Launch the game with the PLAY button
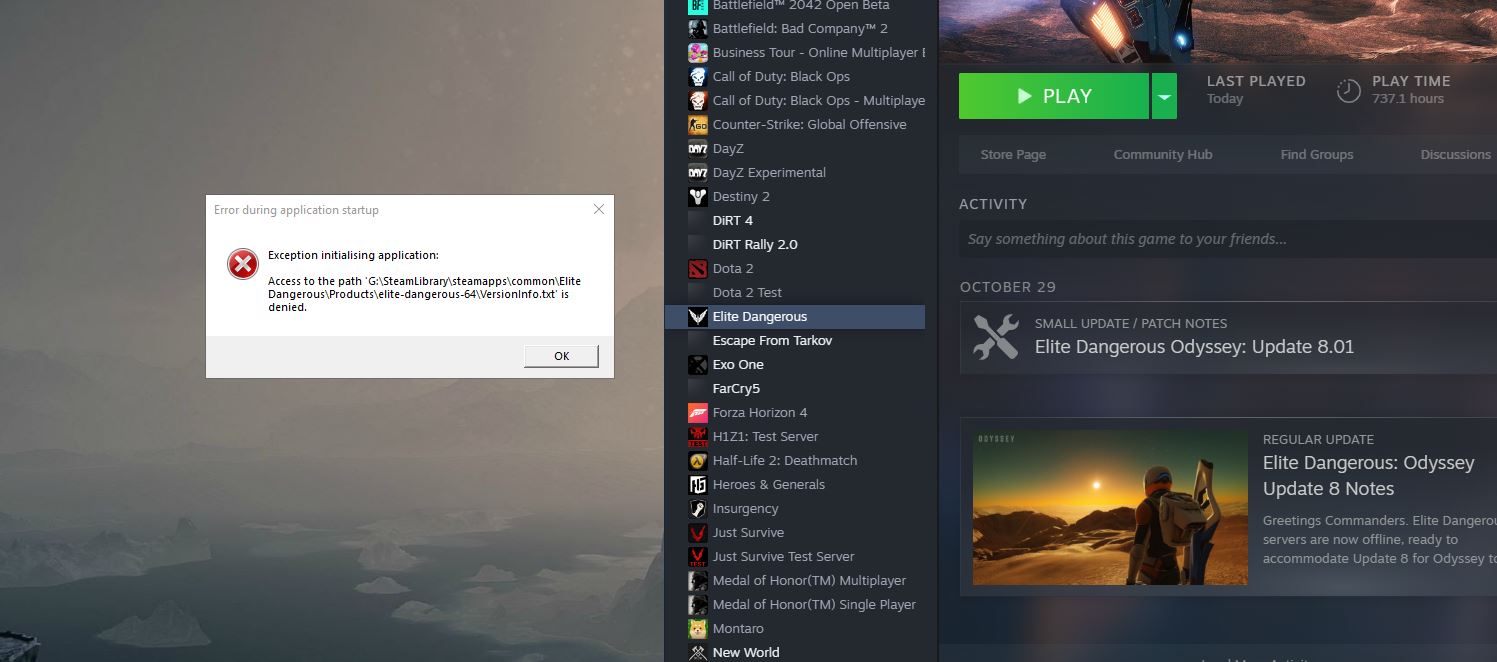The image size is (1497, 662). click(x=1054, y=96)
